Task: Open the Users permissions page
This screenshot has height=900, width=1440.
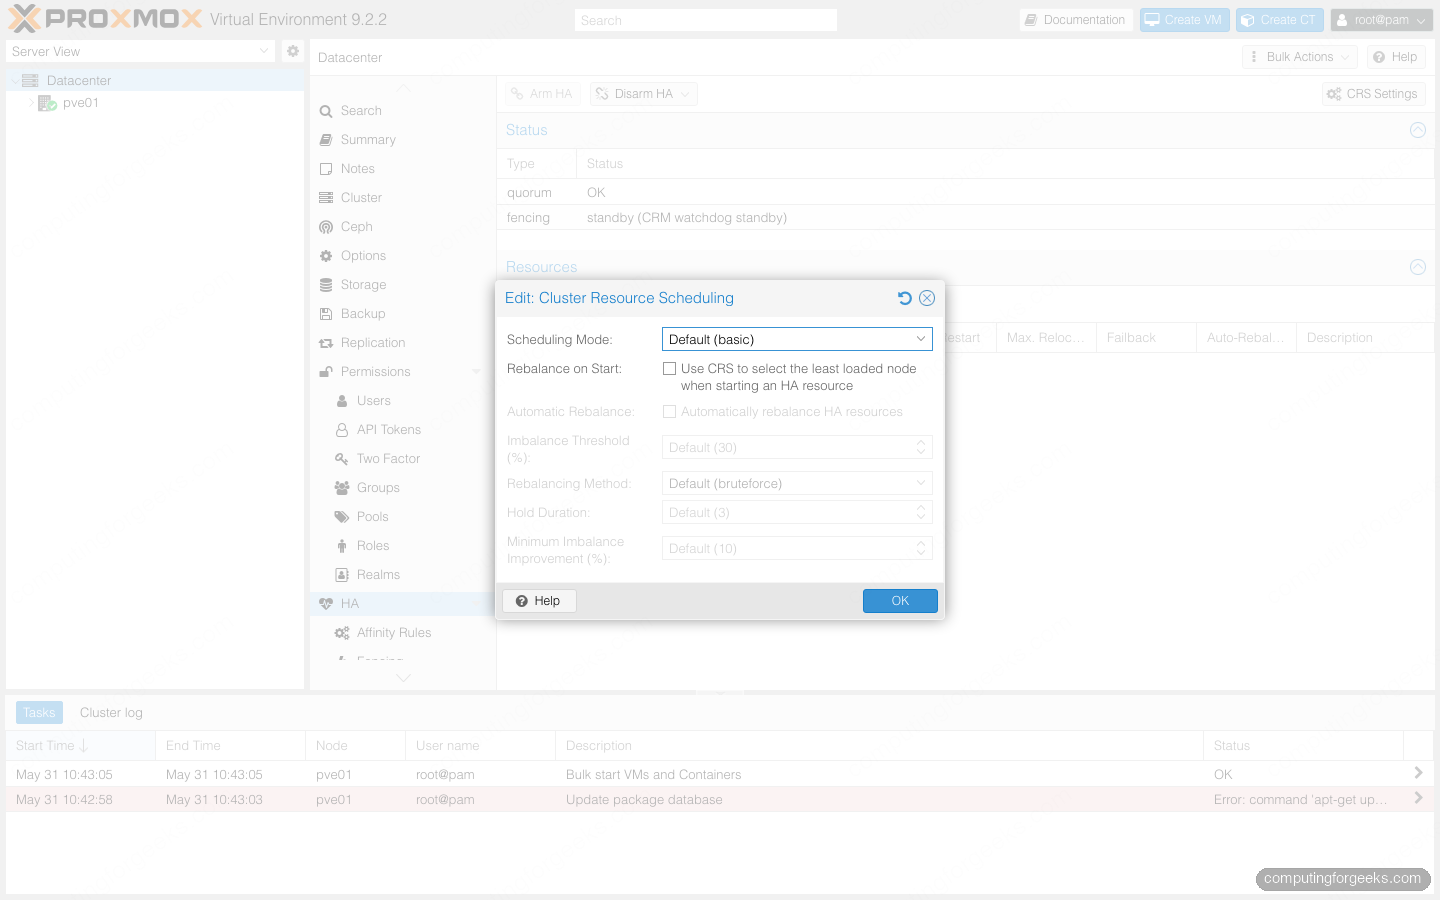Action: (374, 400)
